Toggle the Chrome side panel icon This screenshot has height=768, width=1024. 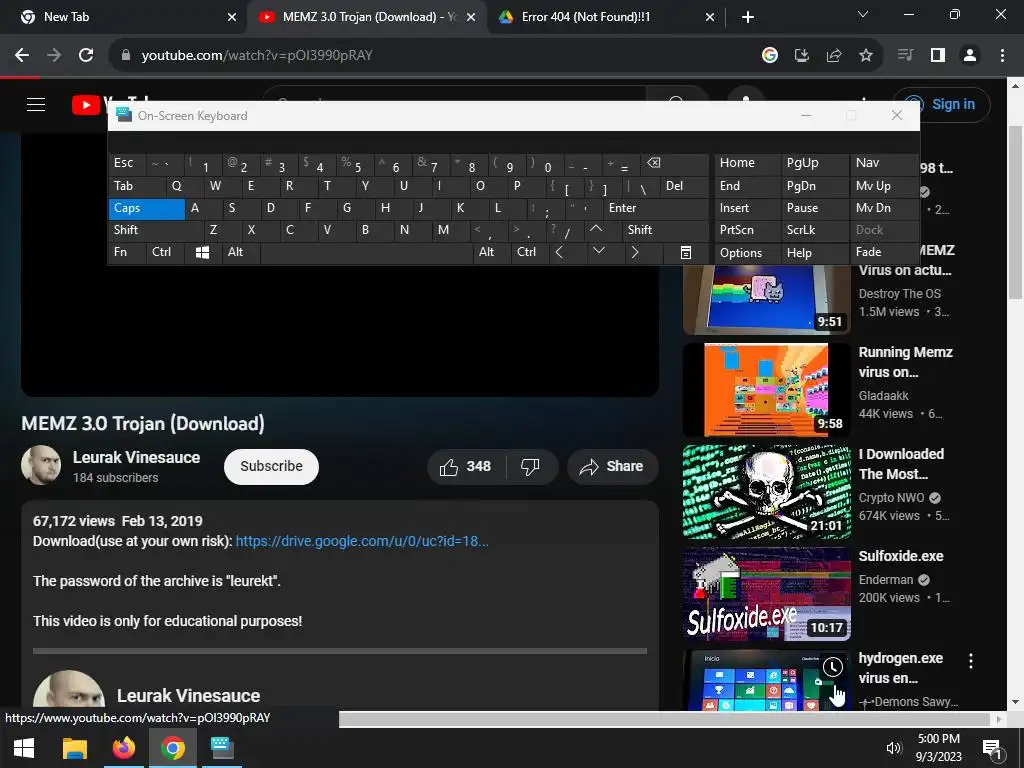(x=938, y=56)
